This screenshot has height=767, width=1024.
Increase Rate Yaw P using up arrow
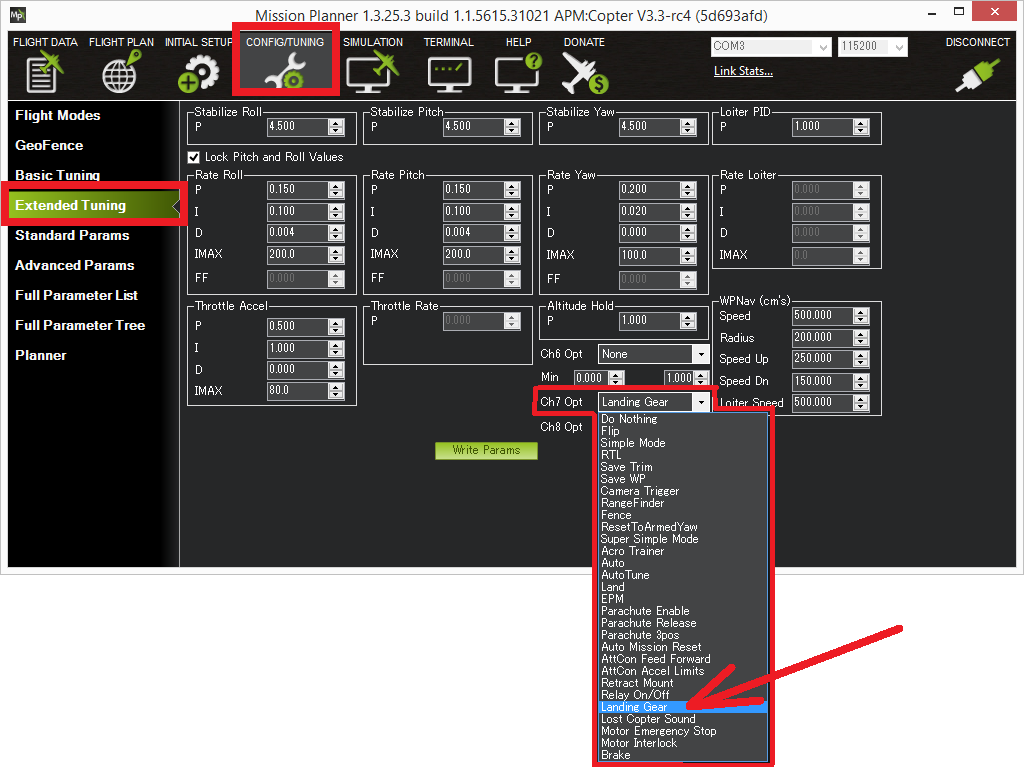[689, 185]
